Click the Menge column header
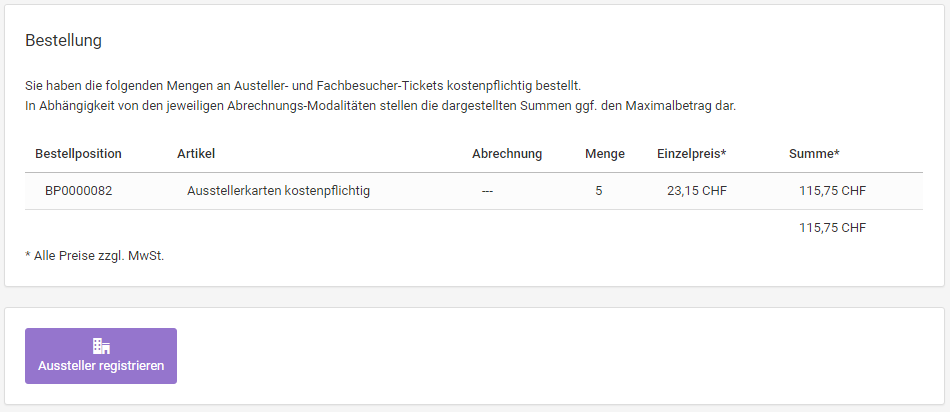950x412 pixels. [605, 154]
